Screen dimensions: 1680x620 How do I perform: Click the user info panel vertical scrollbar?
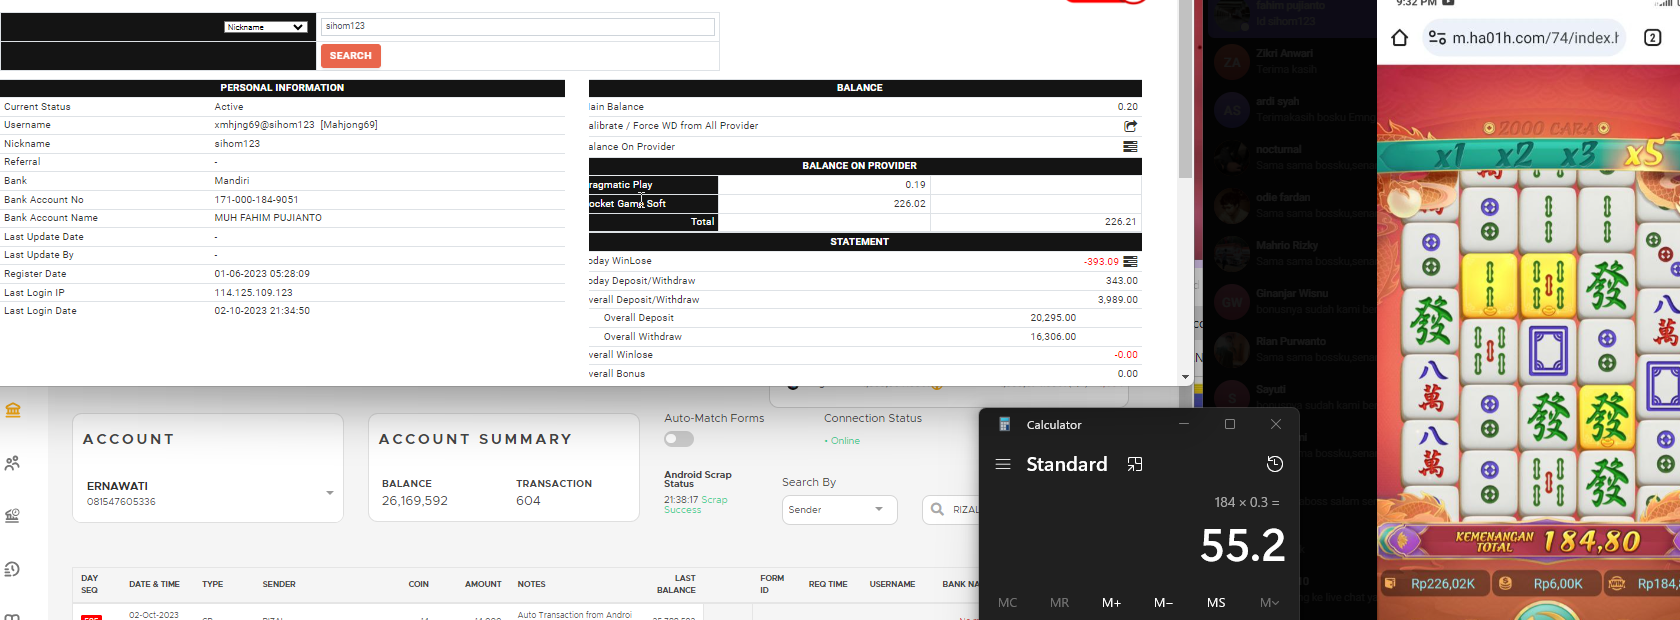point(1185,90)
